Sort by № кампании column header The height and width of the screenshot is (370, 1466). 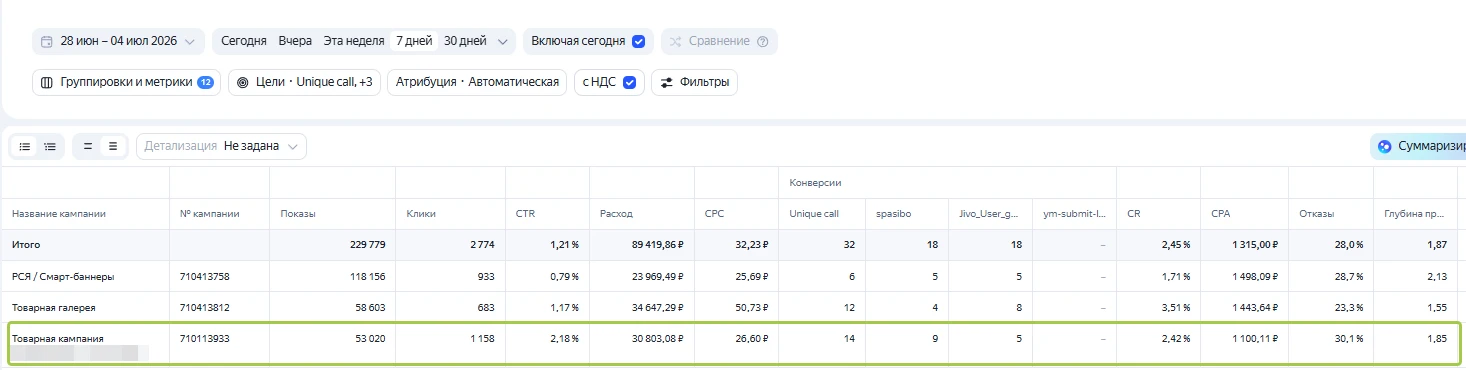[210, 213]
